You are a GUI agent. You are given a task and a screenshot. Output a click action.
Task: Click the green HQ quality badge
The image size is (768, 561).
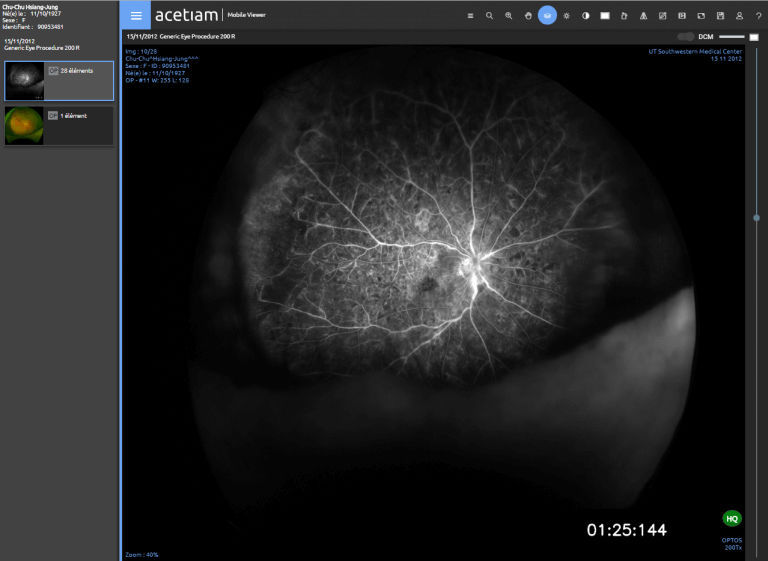coord(732,518)
